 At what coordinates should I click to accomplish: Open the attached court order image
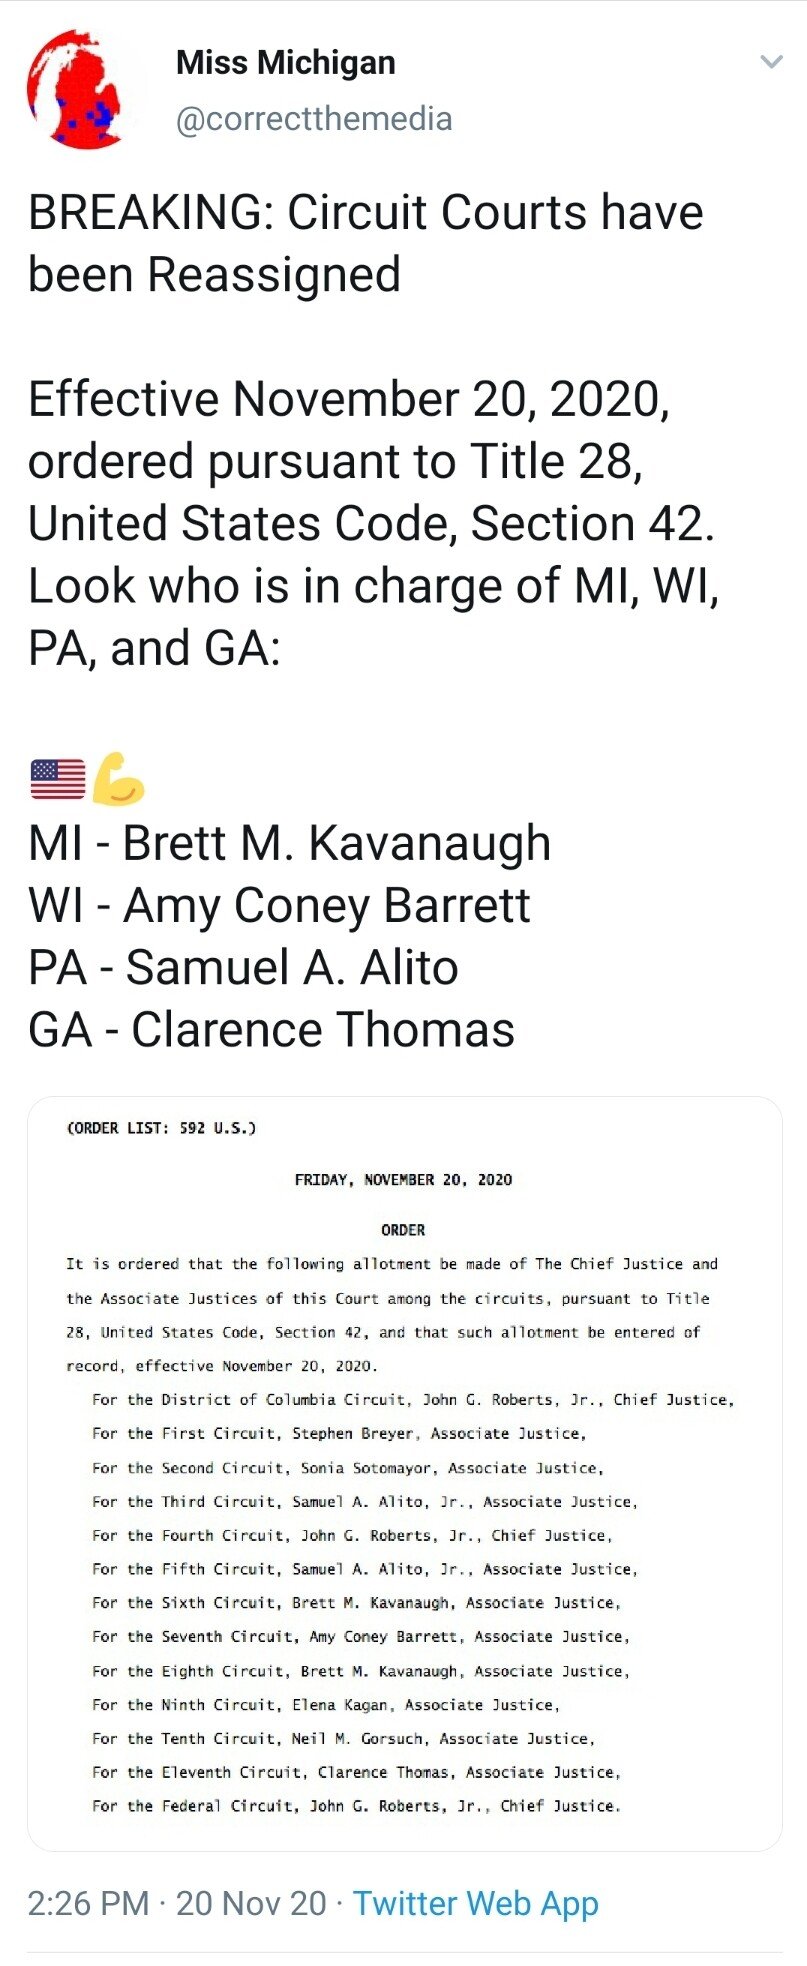pos(404,1473)
